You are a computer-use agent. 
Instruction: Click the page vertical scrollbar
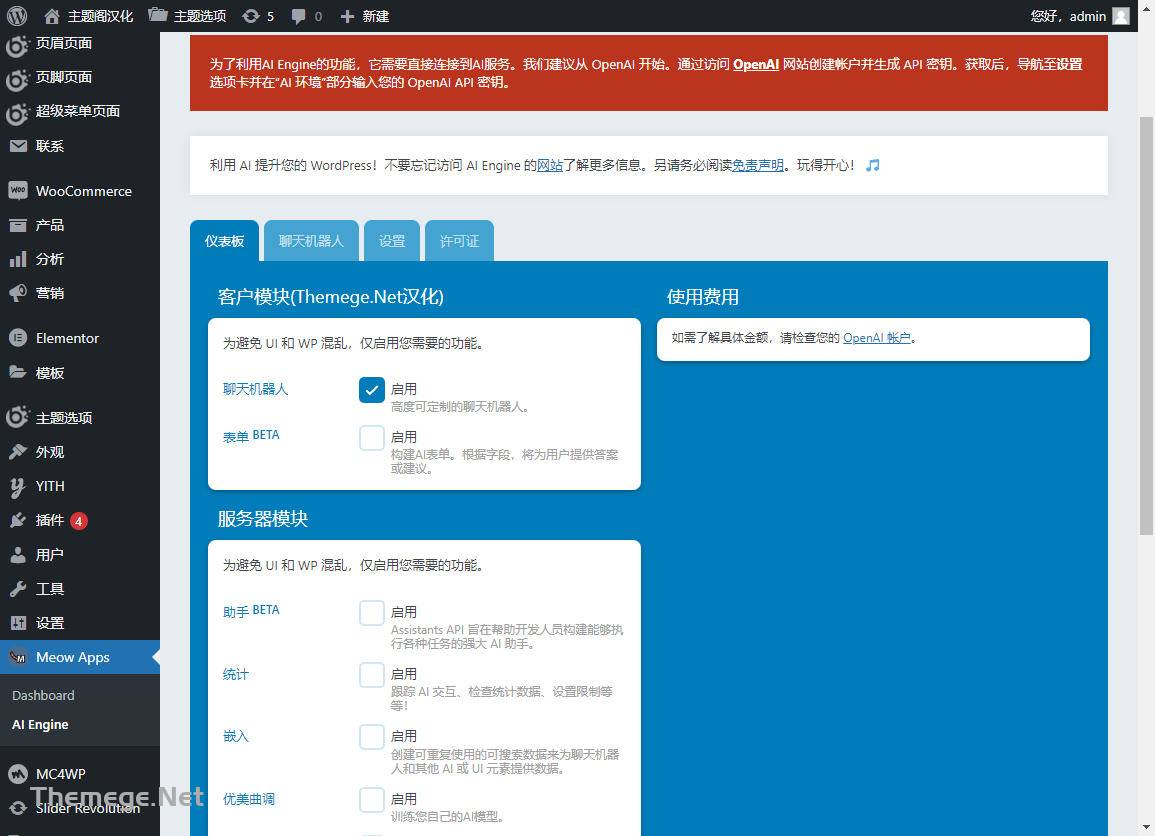1146,326
